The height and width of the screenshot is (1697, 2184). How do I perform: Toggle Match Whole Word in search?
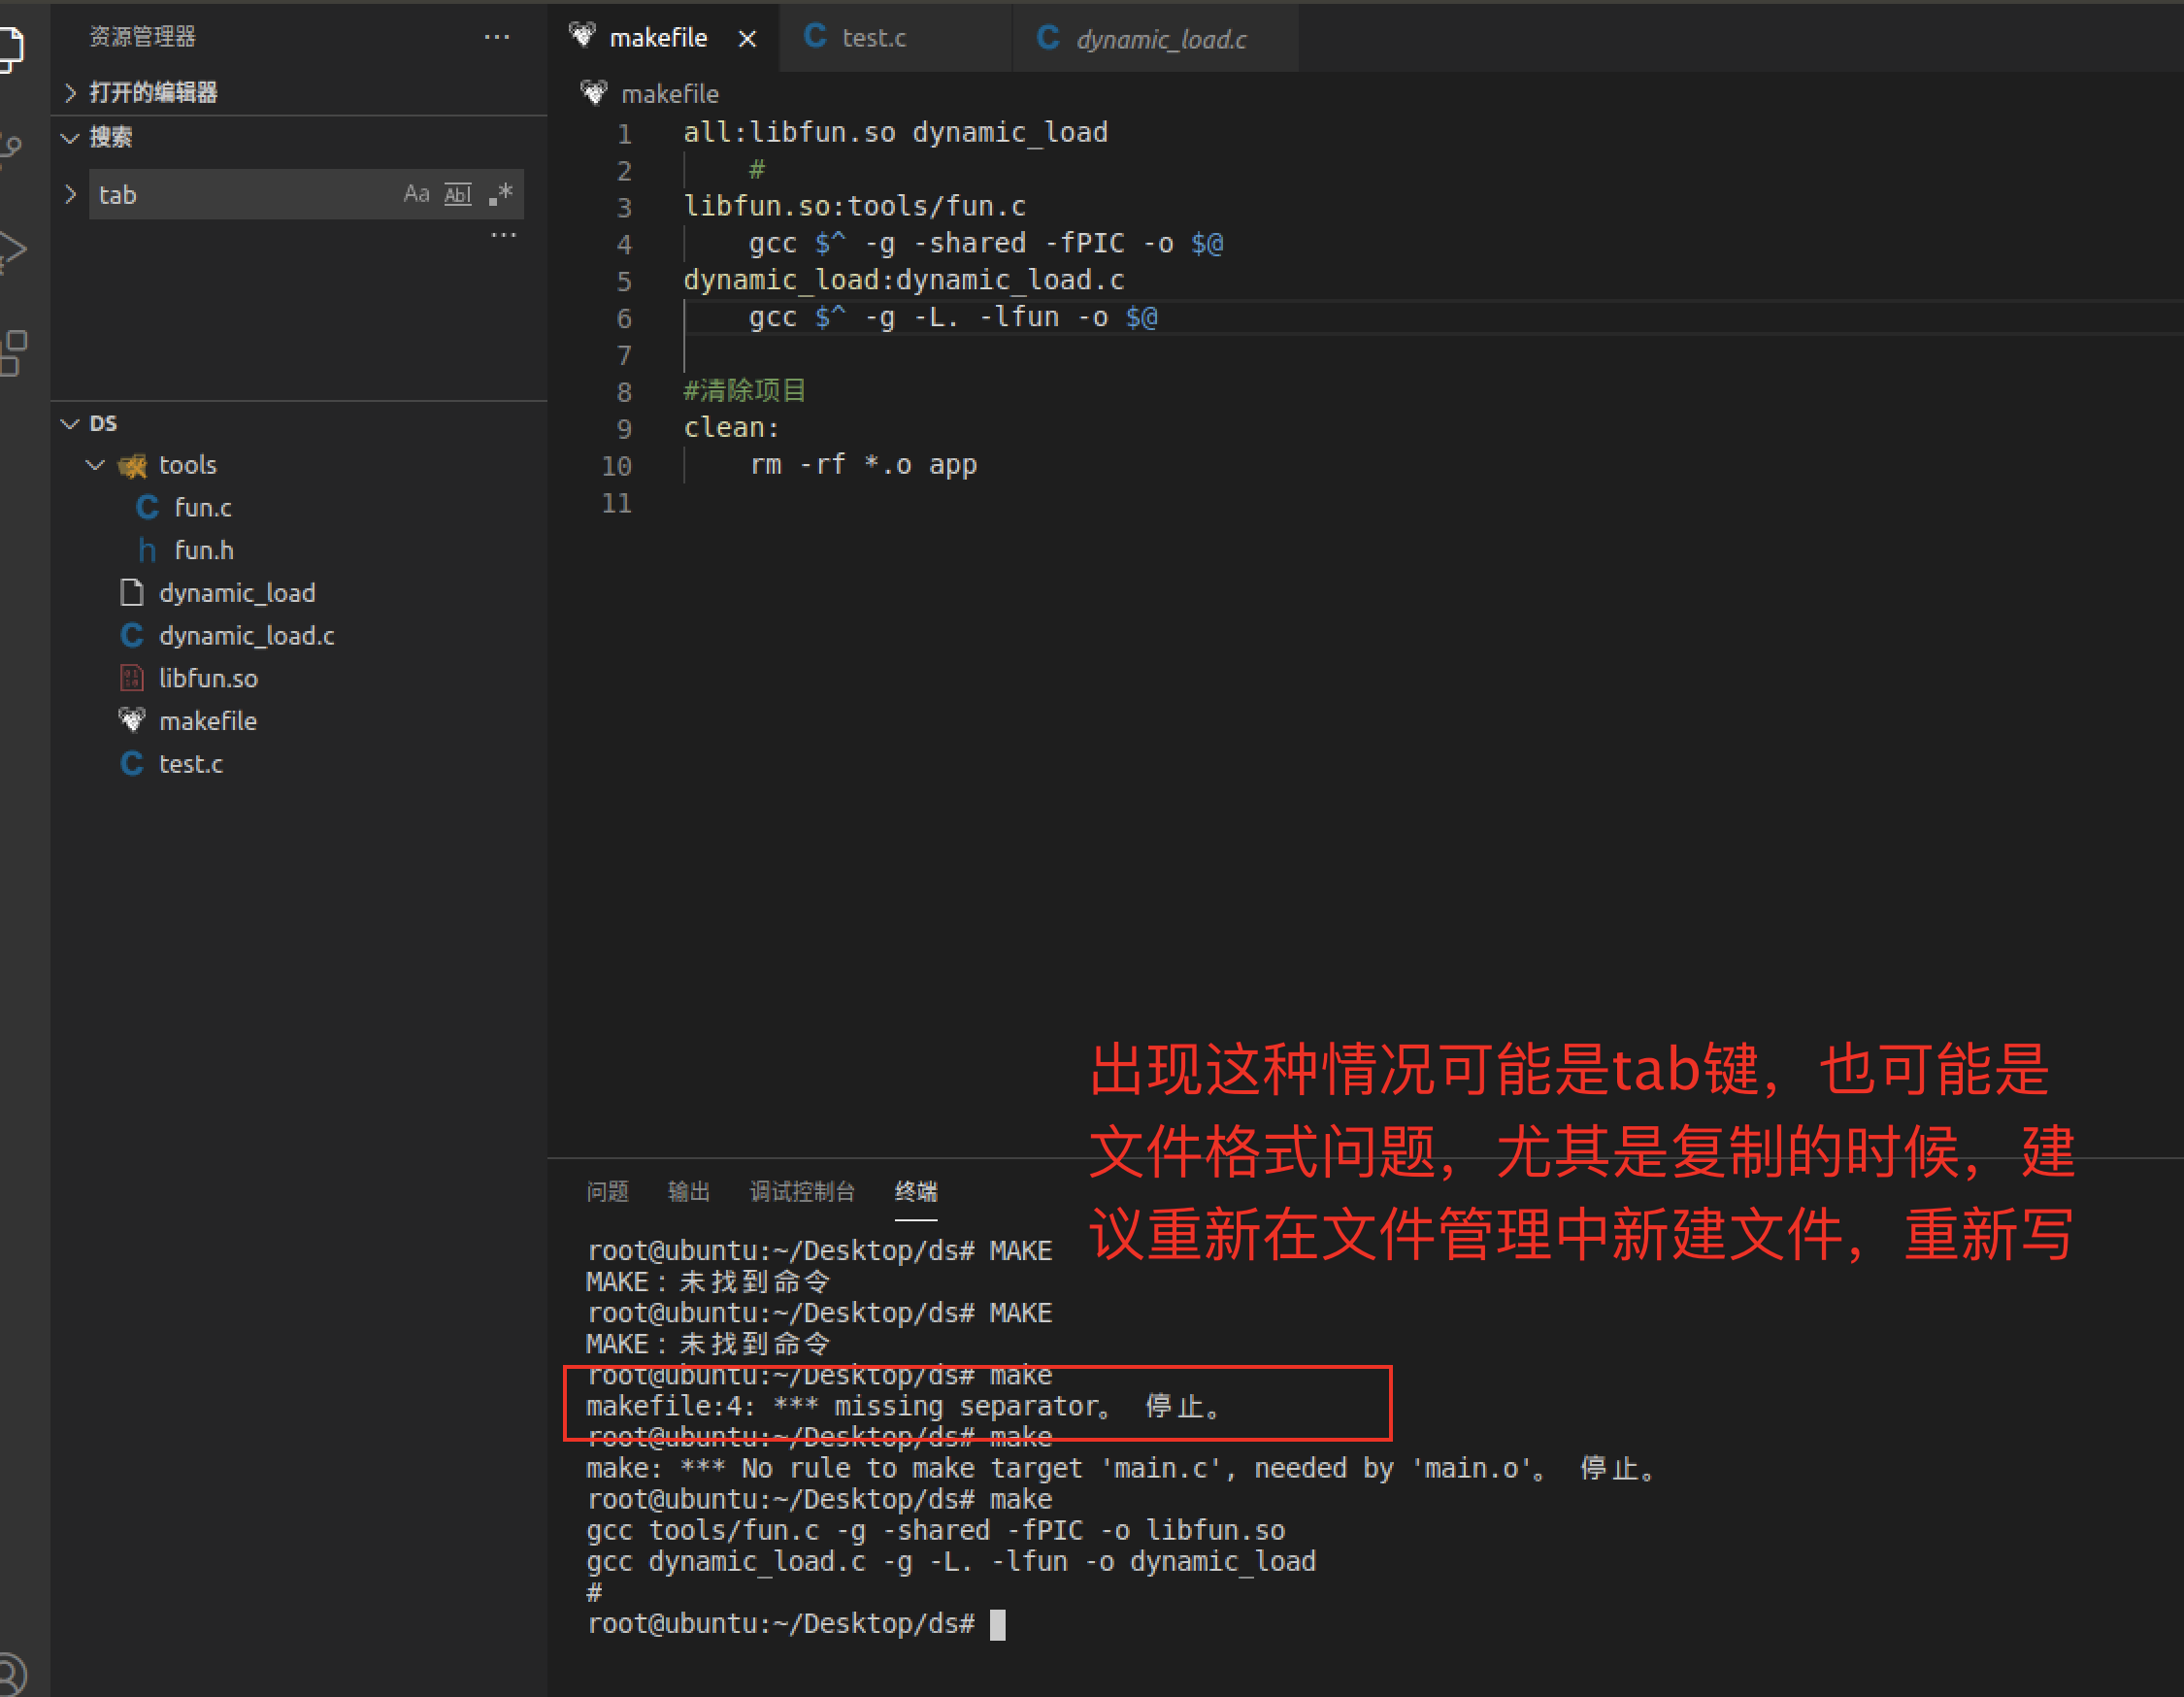pos(458,194)
